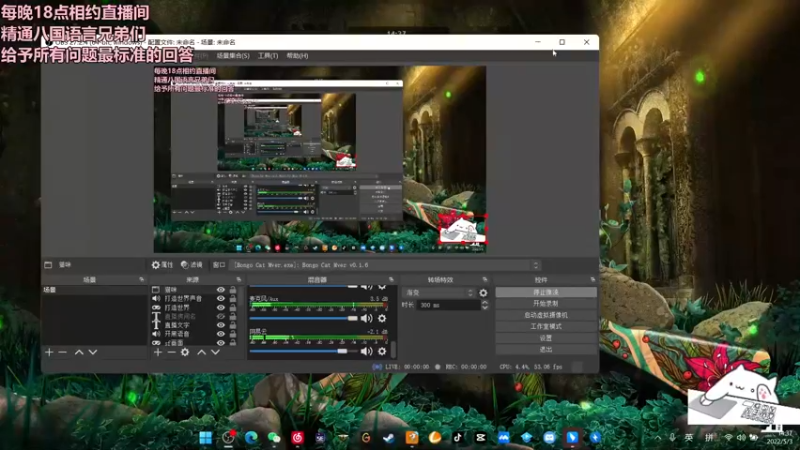
Task: Open Microsoft Edge from the taskbar
Action: [251, 437]
